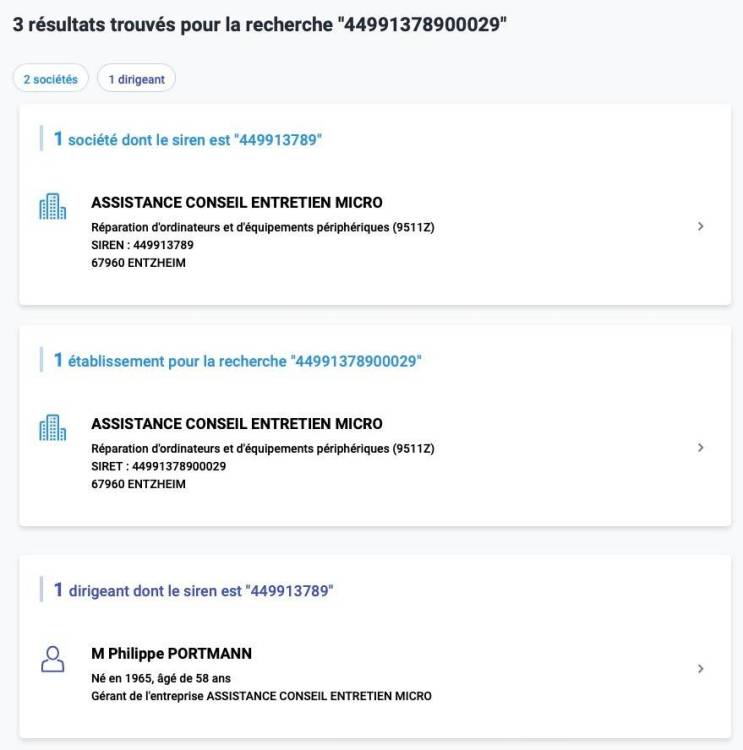Open the M Philippe PORTMANN profile link
The height and width of the screenshot is (750, 743).
tap(171, 654)
